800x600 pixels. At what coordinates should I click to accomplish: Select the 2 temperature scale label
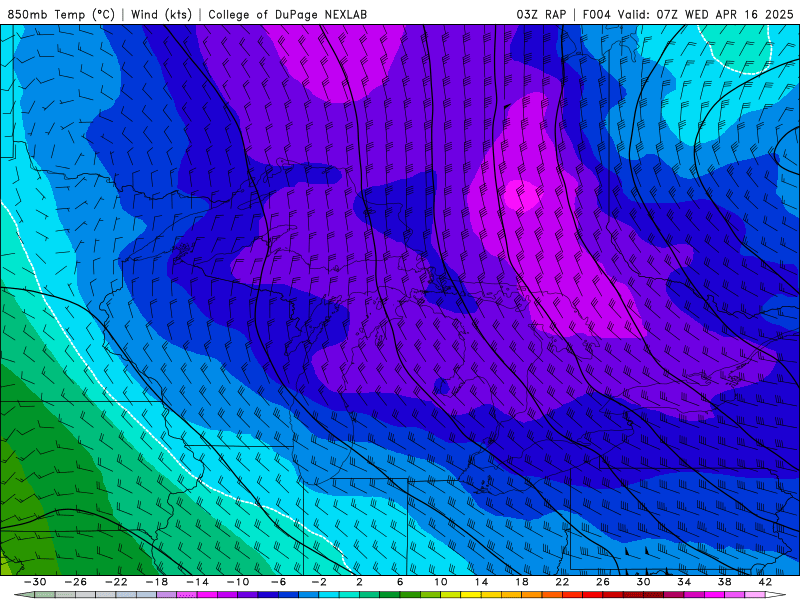pyautogui.click(x=359, y=582)
